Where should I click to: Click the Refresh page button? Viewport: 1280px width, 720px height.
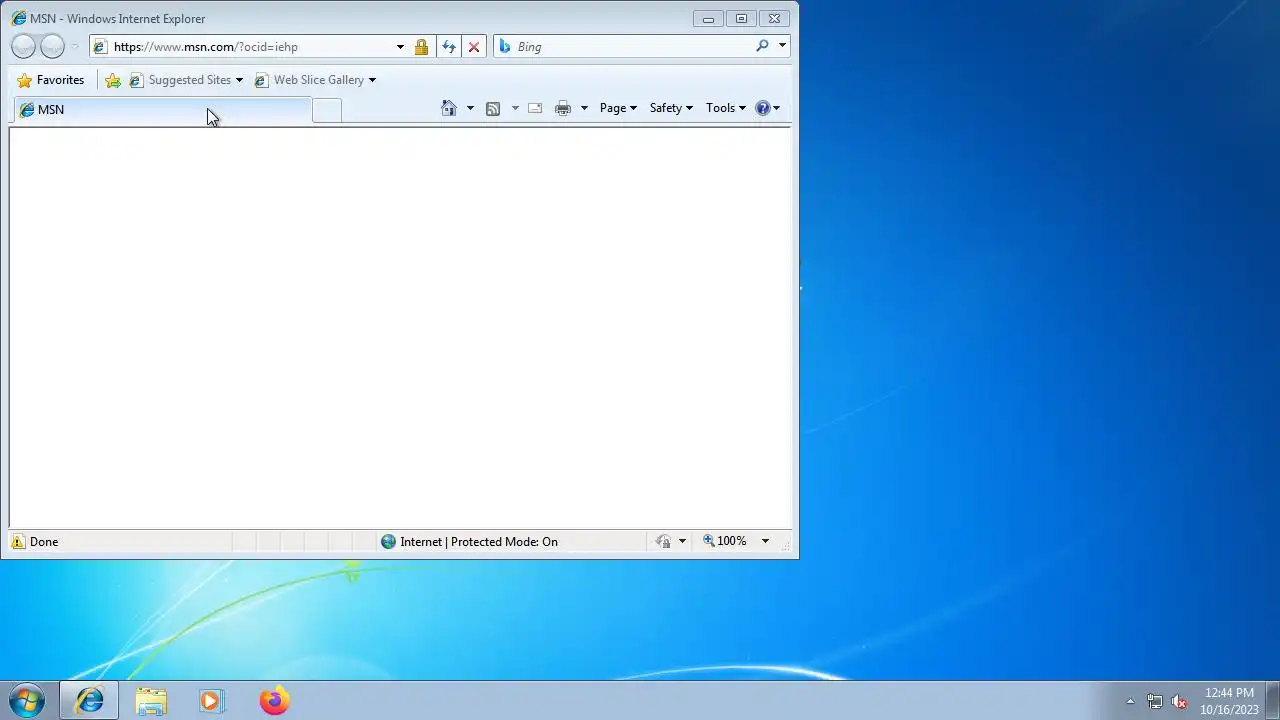point(449,47)
